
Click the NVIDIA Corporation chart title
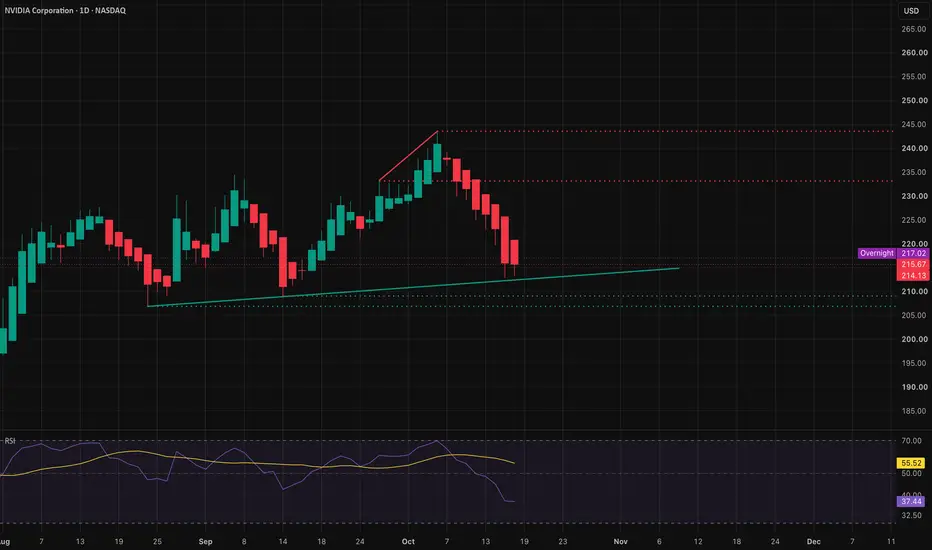(65, 10)
